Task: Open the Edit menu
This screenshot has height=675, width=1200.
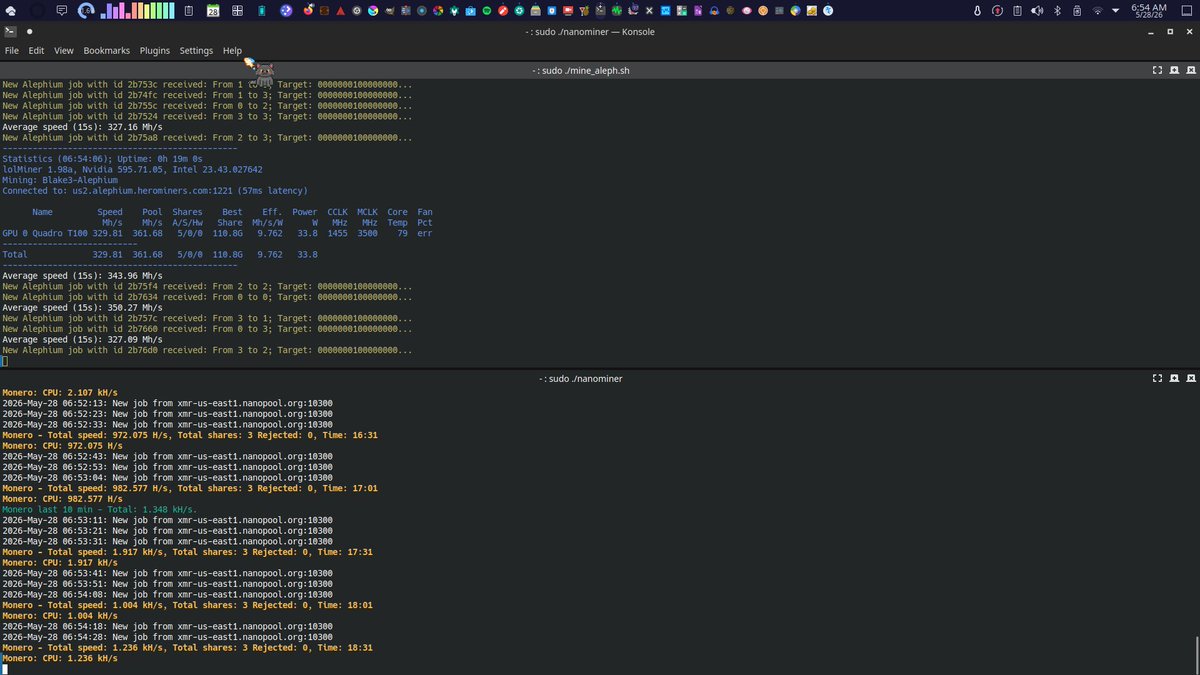Action: point(36,50)
